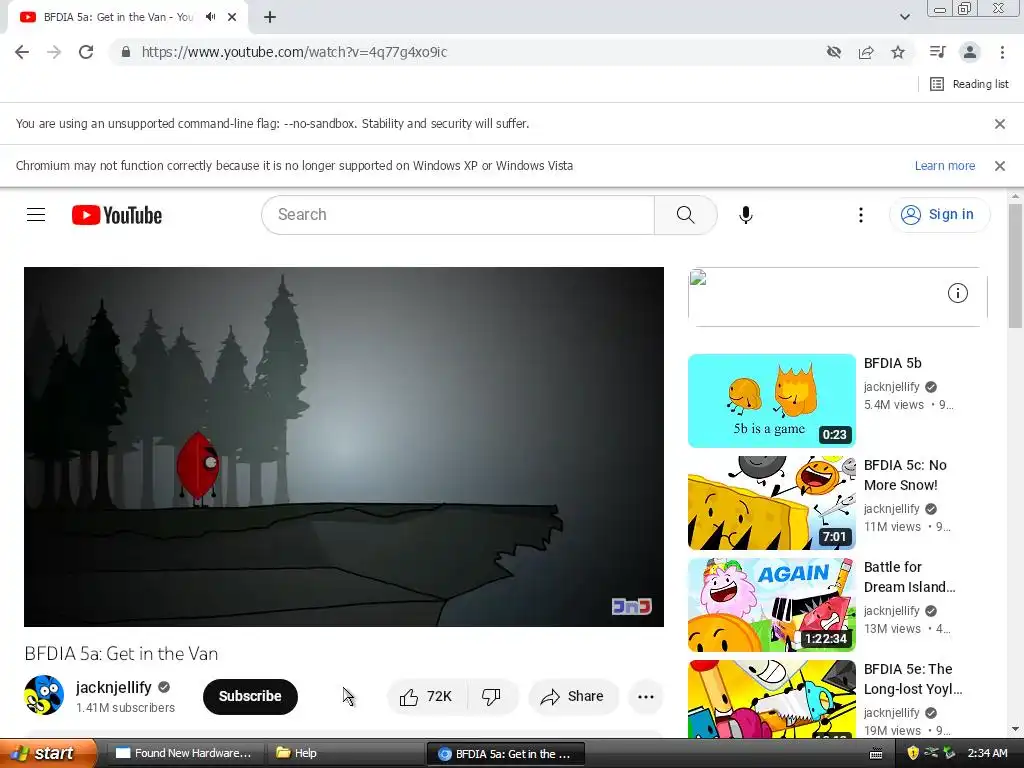Open the Learn more link

click(x=944, y=166)
